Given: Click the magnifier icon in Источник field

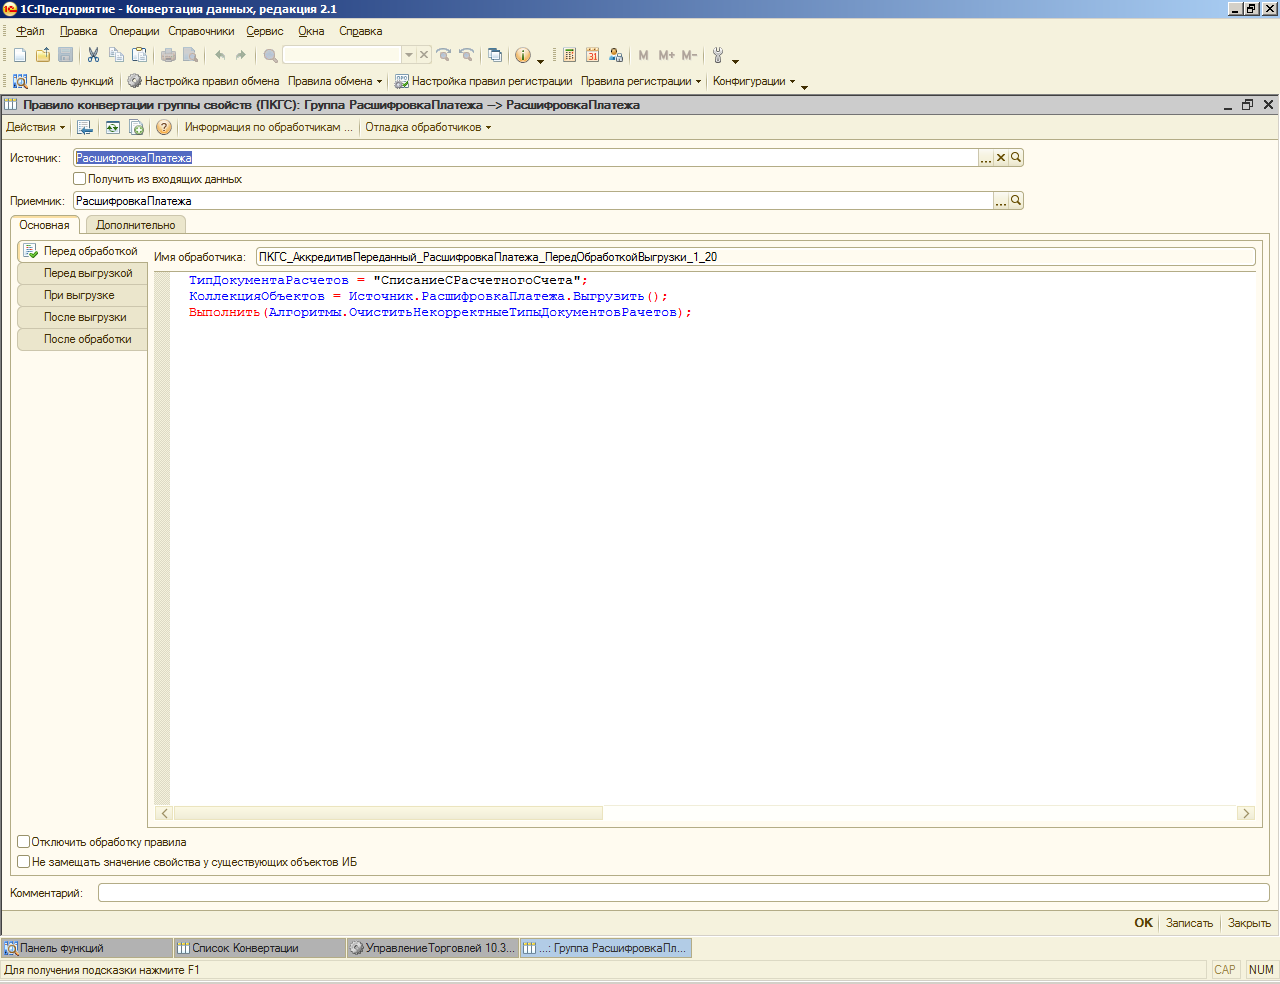Looking at the screenshot, I should [1016, 158].
